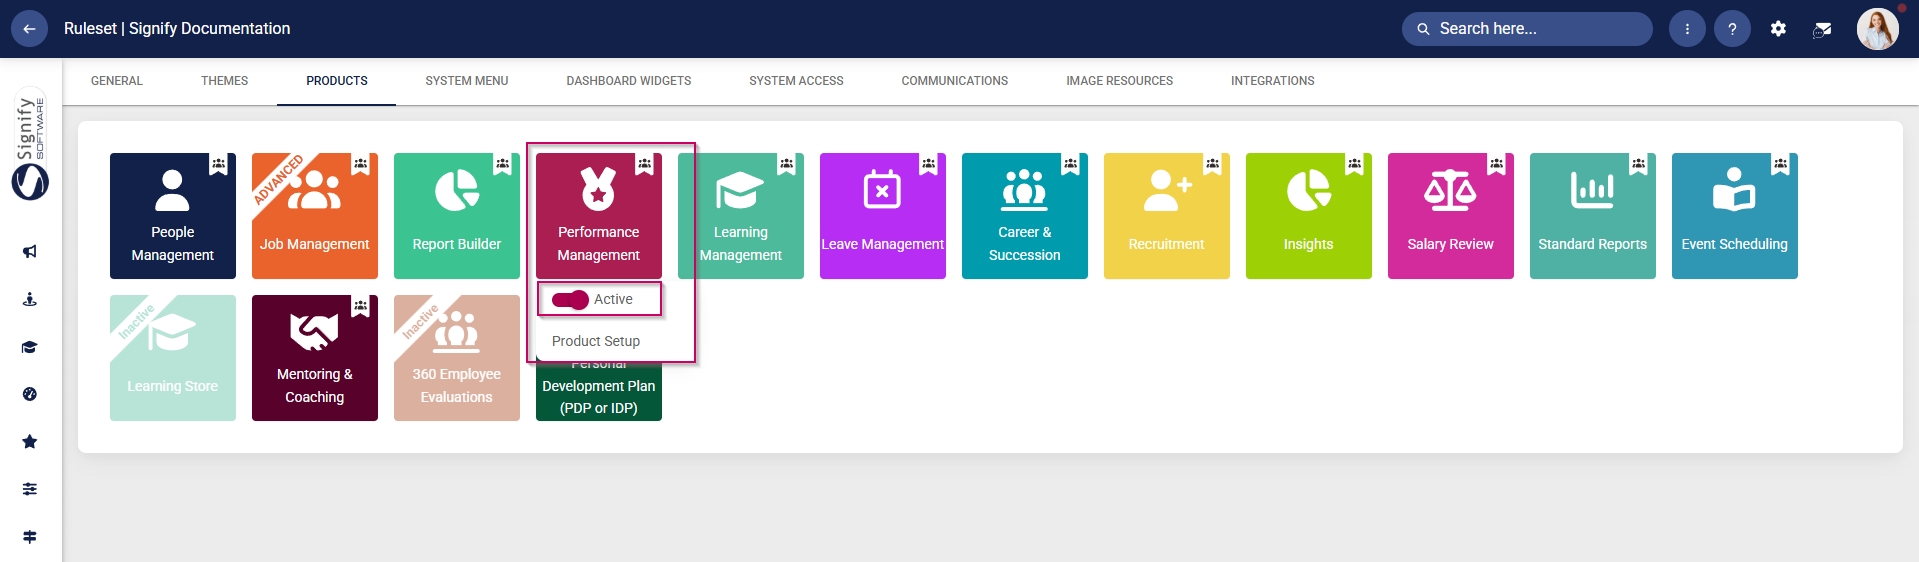Open the inactive 360 Employee Evaluations tile

click(x=457, y=358)
